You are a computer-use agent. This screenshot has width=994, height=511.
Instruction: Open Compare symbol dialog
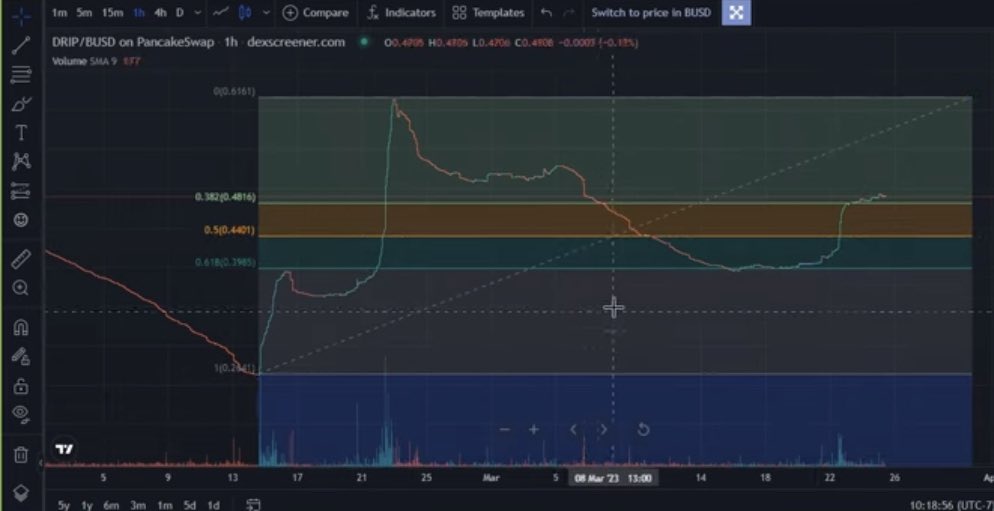[x=315, y=13]
